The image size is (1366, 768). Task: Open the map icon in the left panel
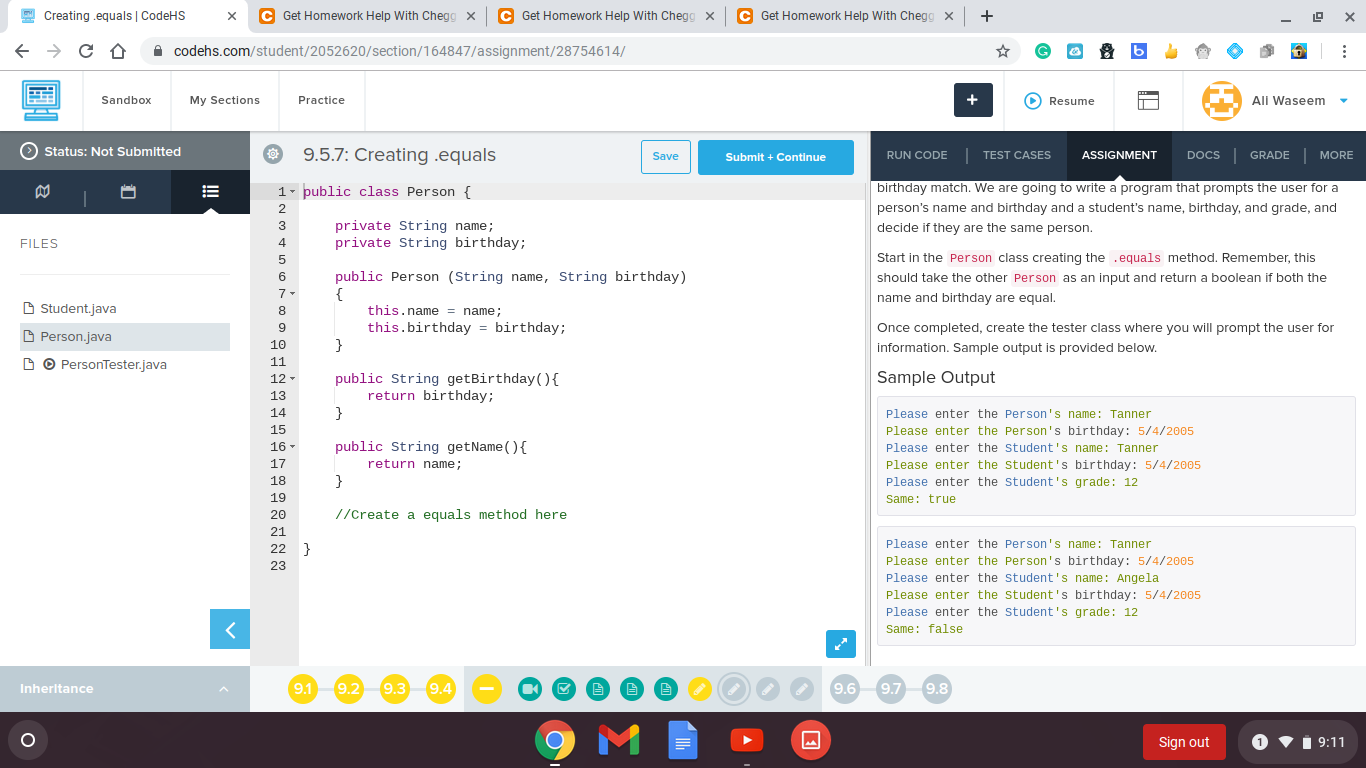pyautogui.click(x=42, y=191)
